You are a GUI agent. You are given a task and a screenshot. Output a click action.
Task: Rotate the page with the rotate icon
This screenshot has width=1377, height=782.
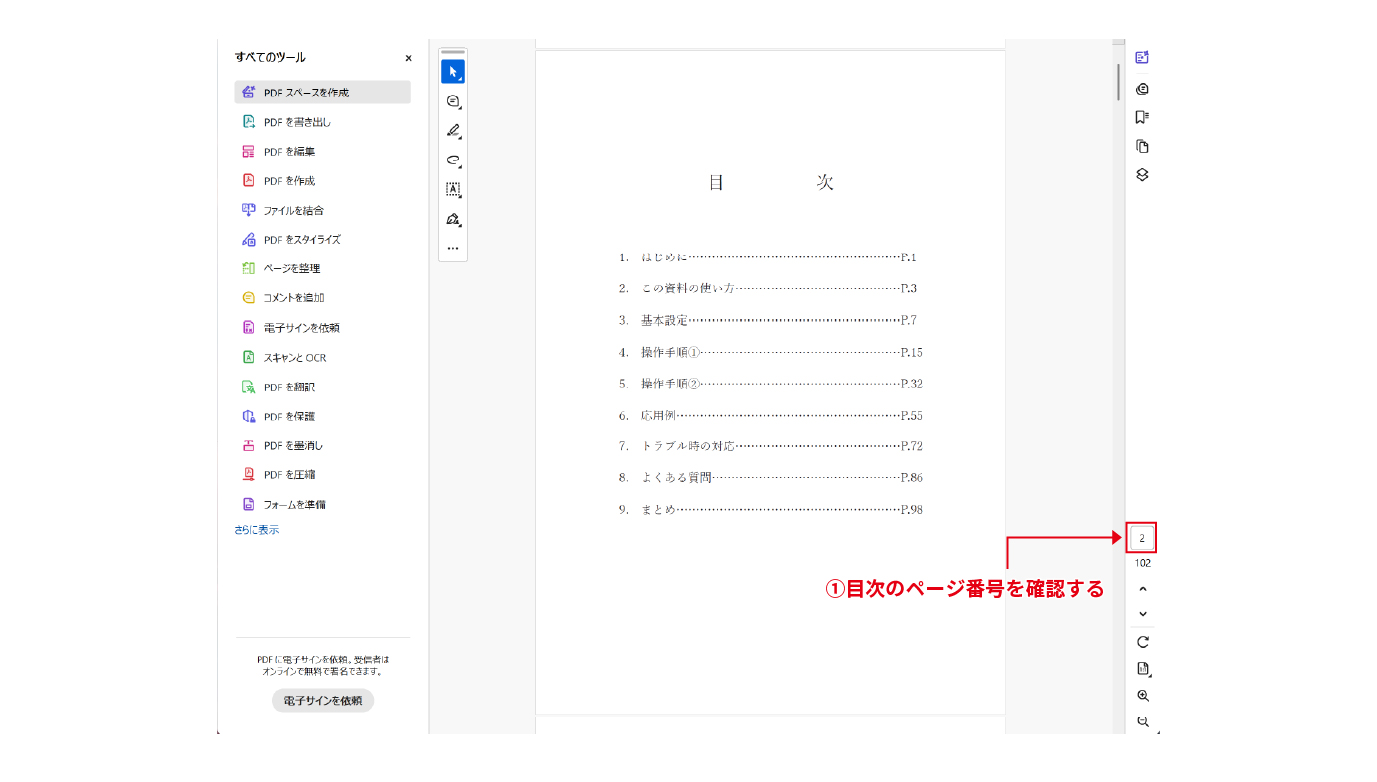[x=1141, y=643]
